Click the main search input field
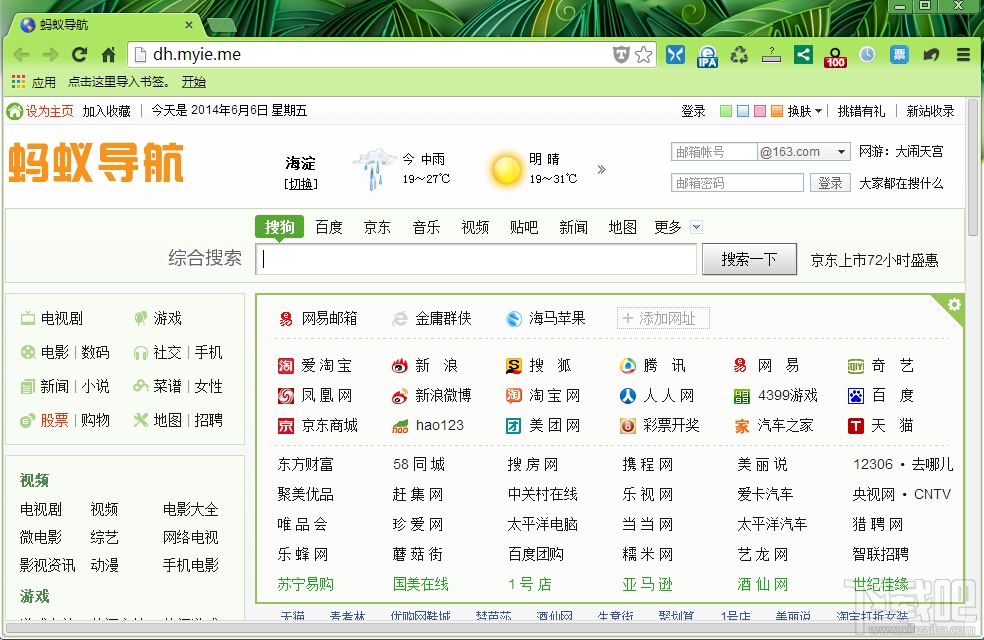984x640 pixels. 476,259
